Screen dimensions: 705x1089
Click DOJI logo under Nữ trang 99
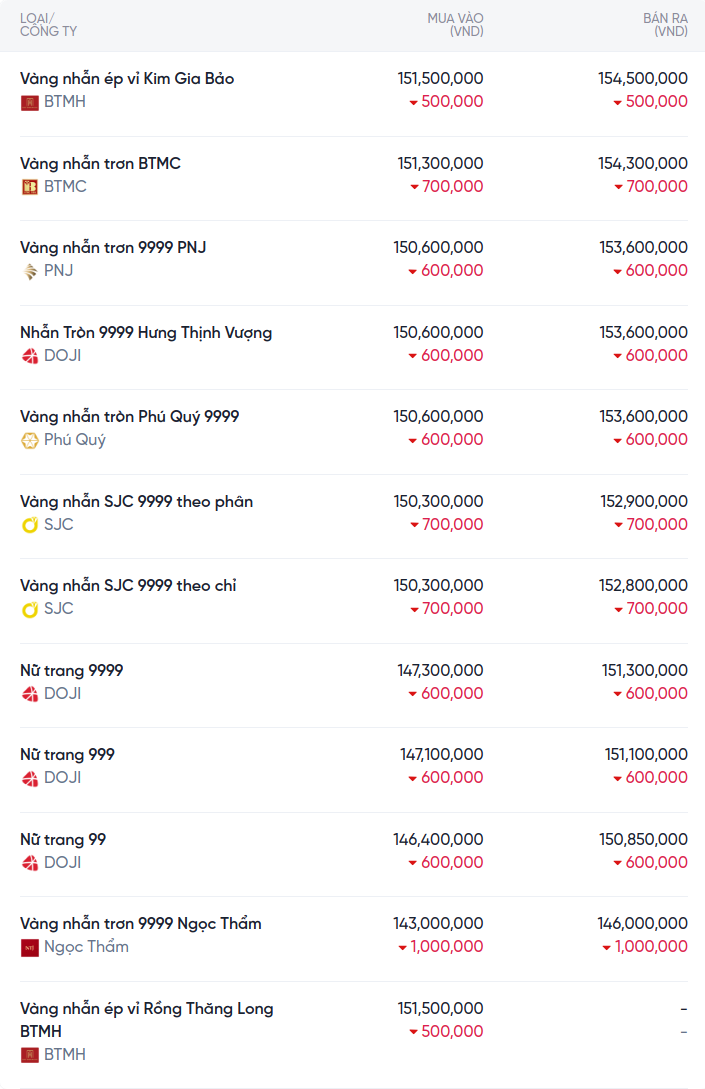[x=30, y=863]
